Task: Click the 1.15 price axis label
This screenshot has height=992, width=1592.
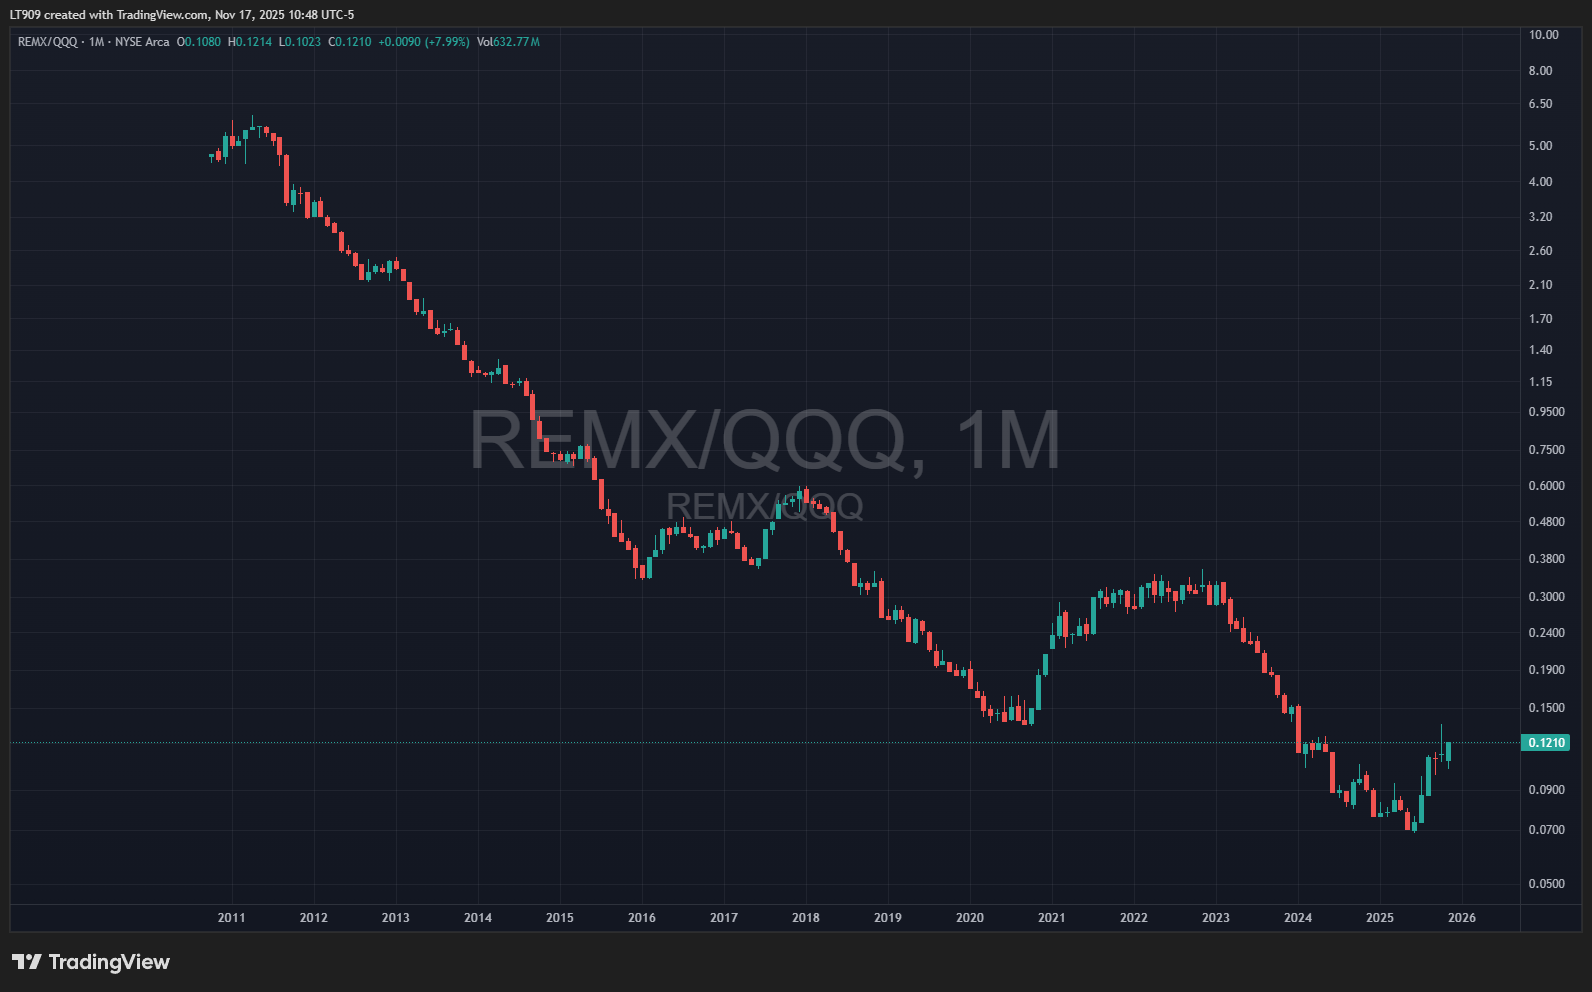Action: pyautogui.click(x=1541, y=382)
